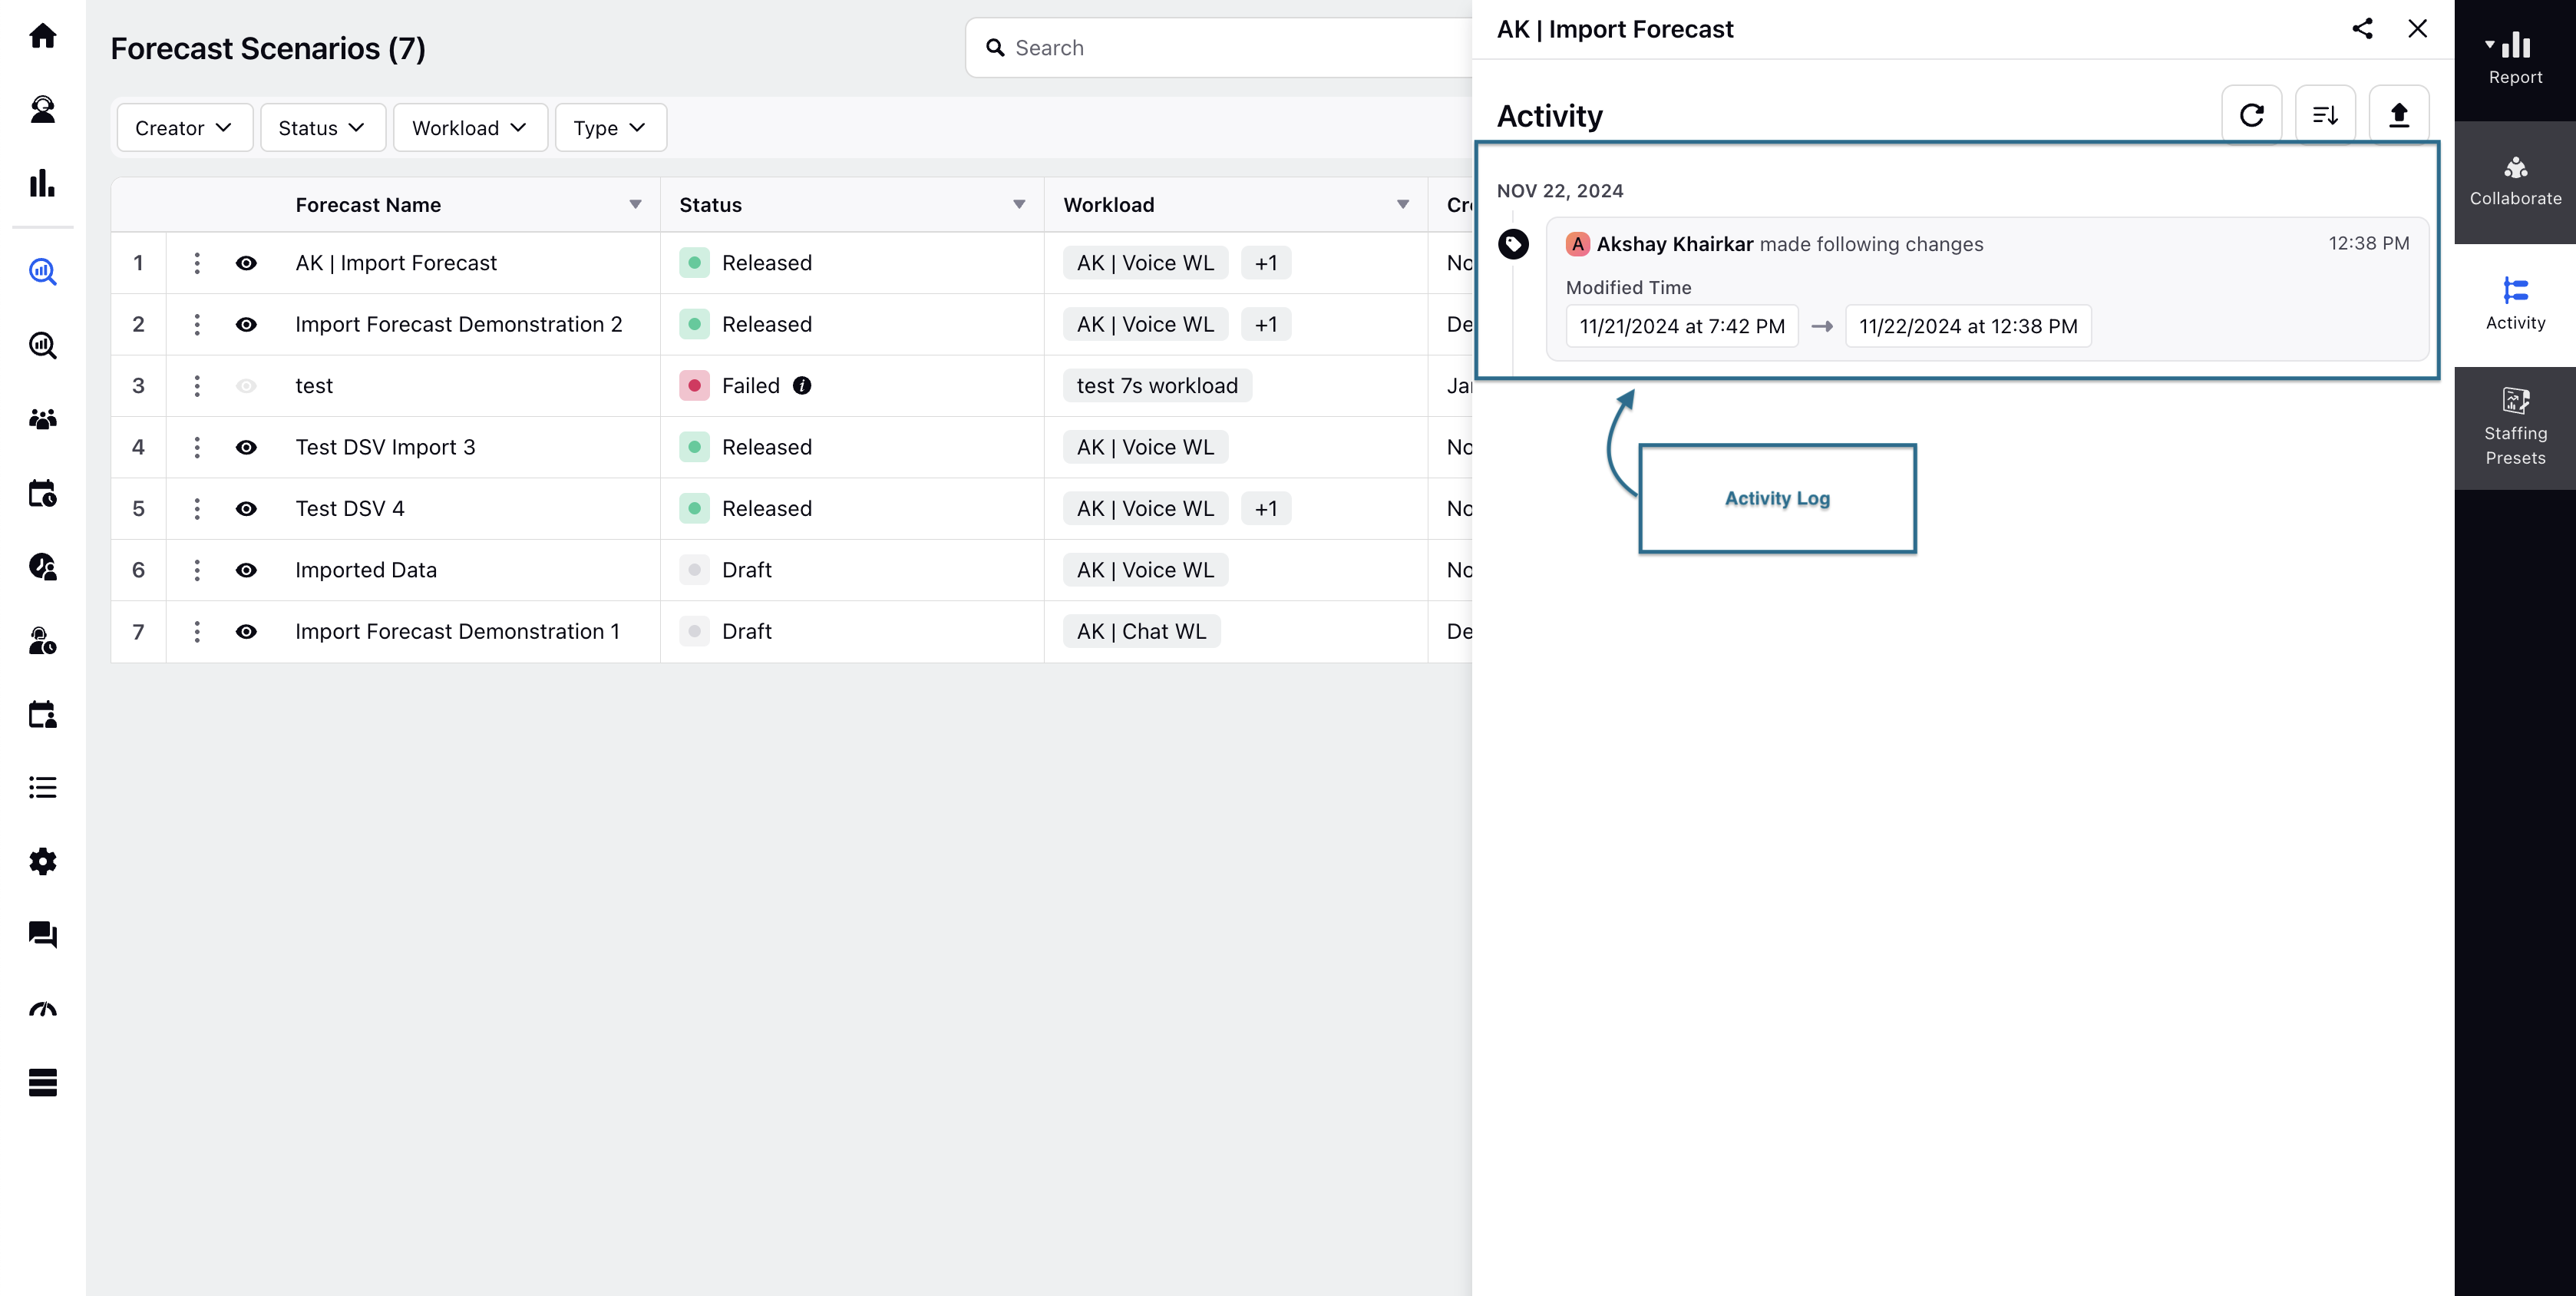2576x1296 pixels.
Task: Open the stacked rows icon in sidebar
Action: (42, 1082)
